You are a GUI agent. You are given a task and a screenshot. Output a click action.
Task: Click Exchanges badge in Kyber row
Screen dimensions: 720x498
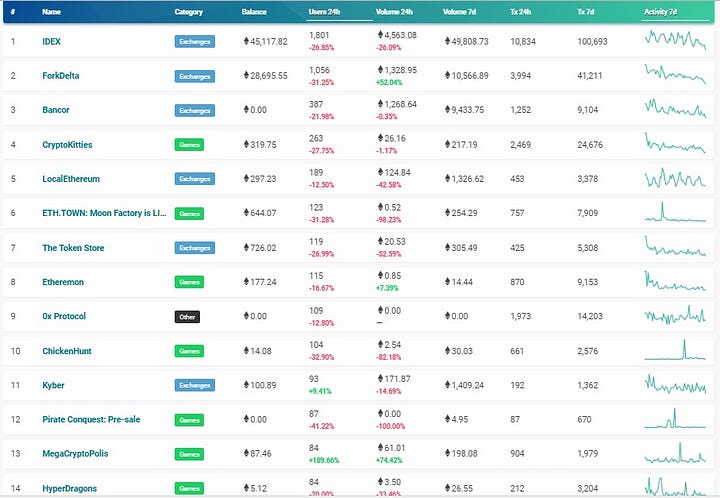click(195, 385)
